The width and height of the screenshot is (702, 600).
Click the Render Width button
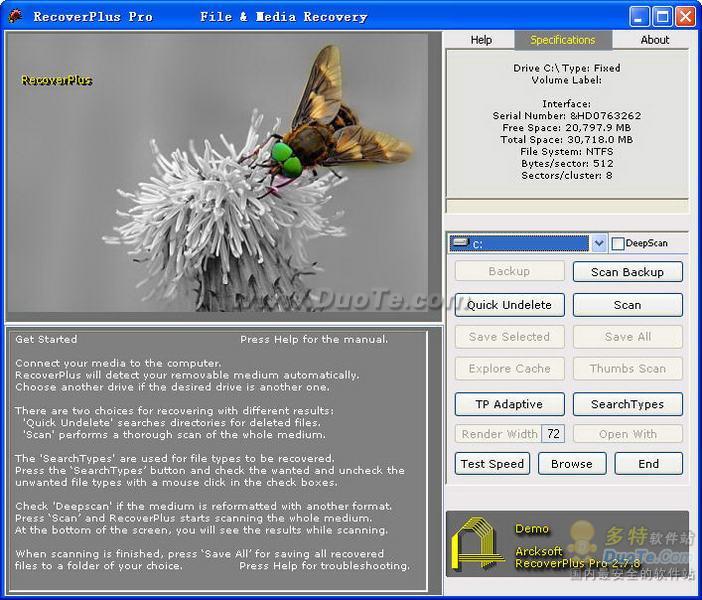tap(499, 434)
